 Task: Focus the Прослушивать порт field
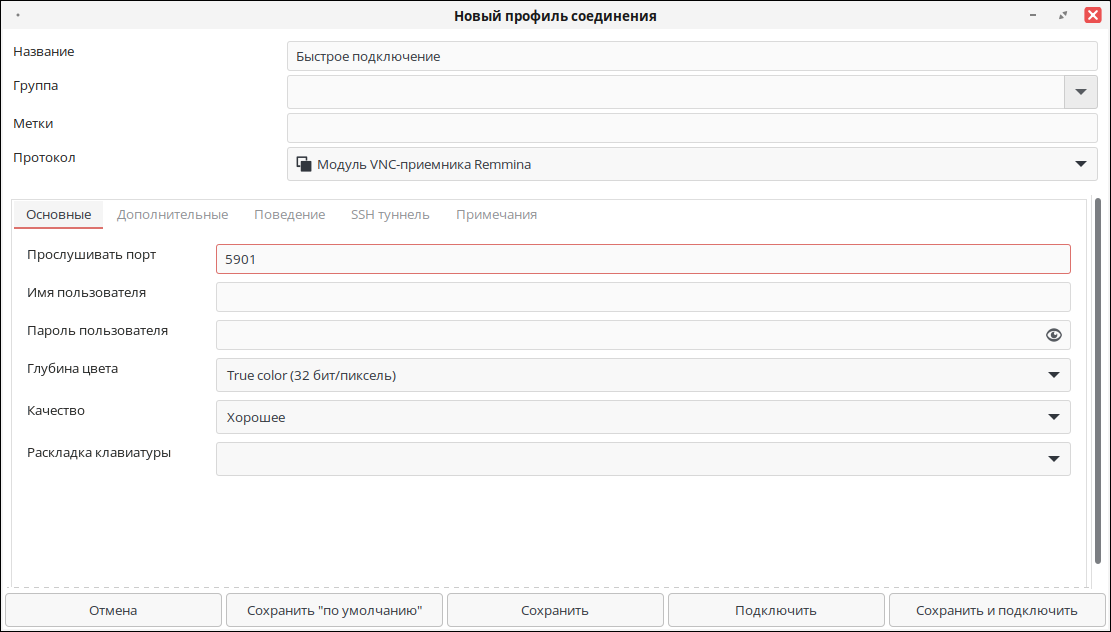[x=642, y=259]
